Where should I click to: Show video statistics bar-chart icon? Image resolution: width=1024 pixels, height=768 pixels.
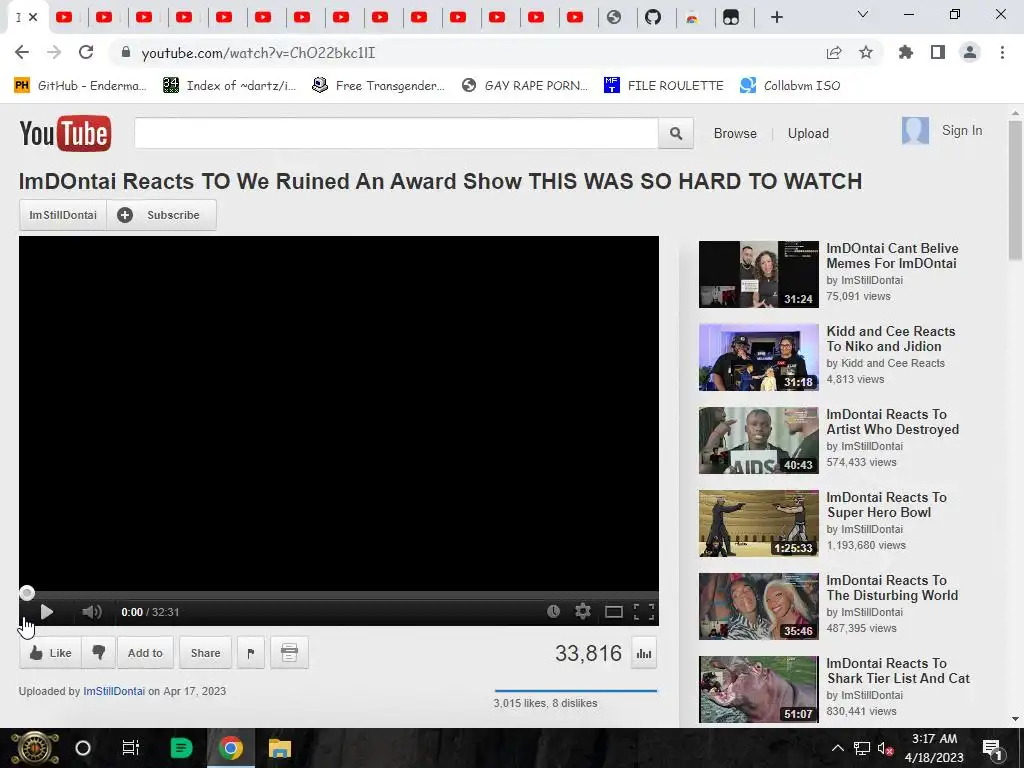coord(644,654)
